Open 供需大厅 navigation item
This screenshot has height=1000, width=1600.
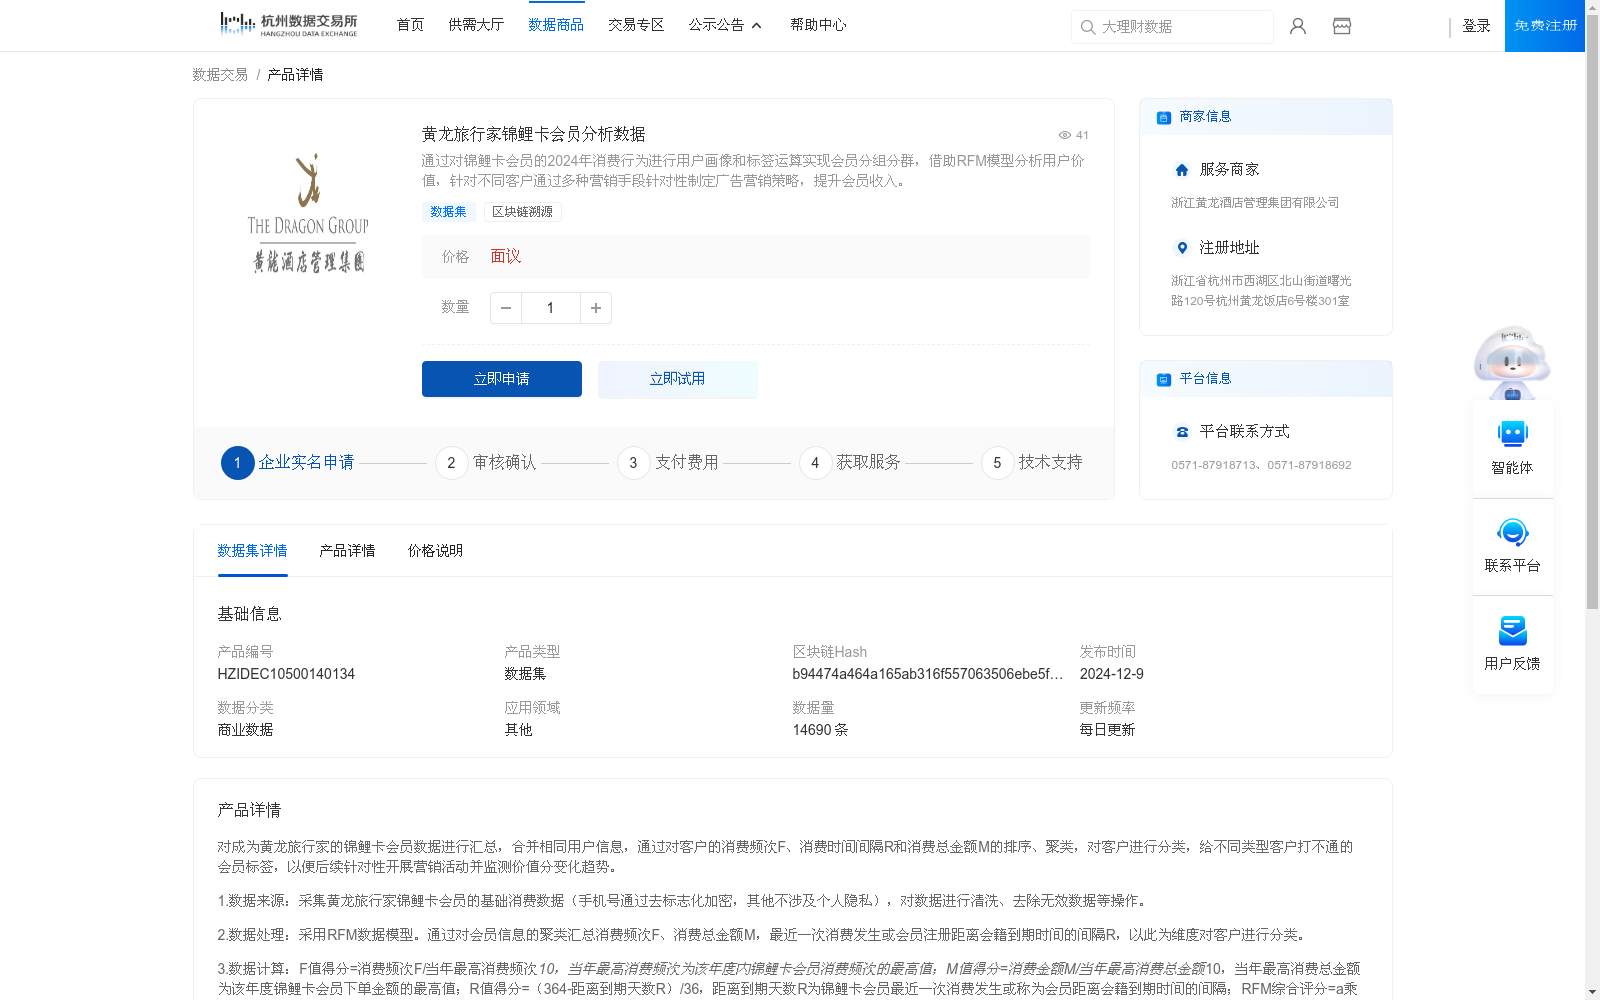(476, 25)
